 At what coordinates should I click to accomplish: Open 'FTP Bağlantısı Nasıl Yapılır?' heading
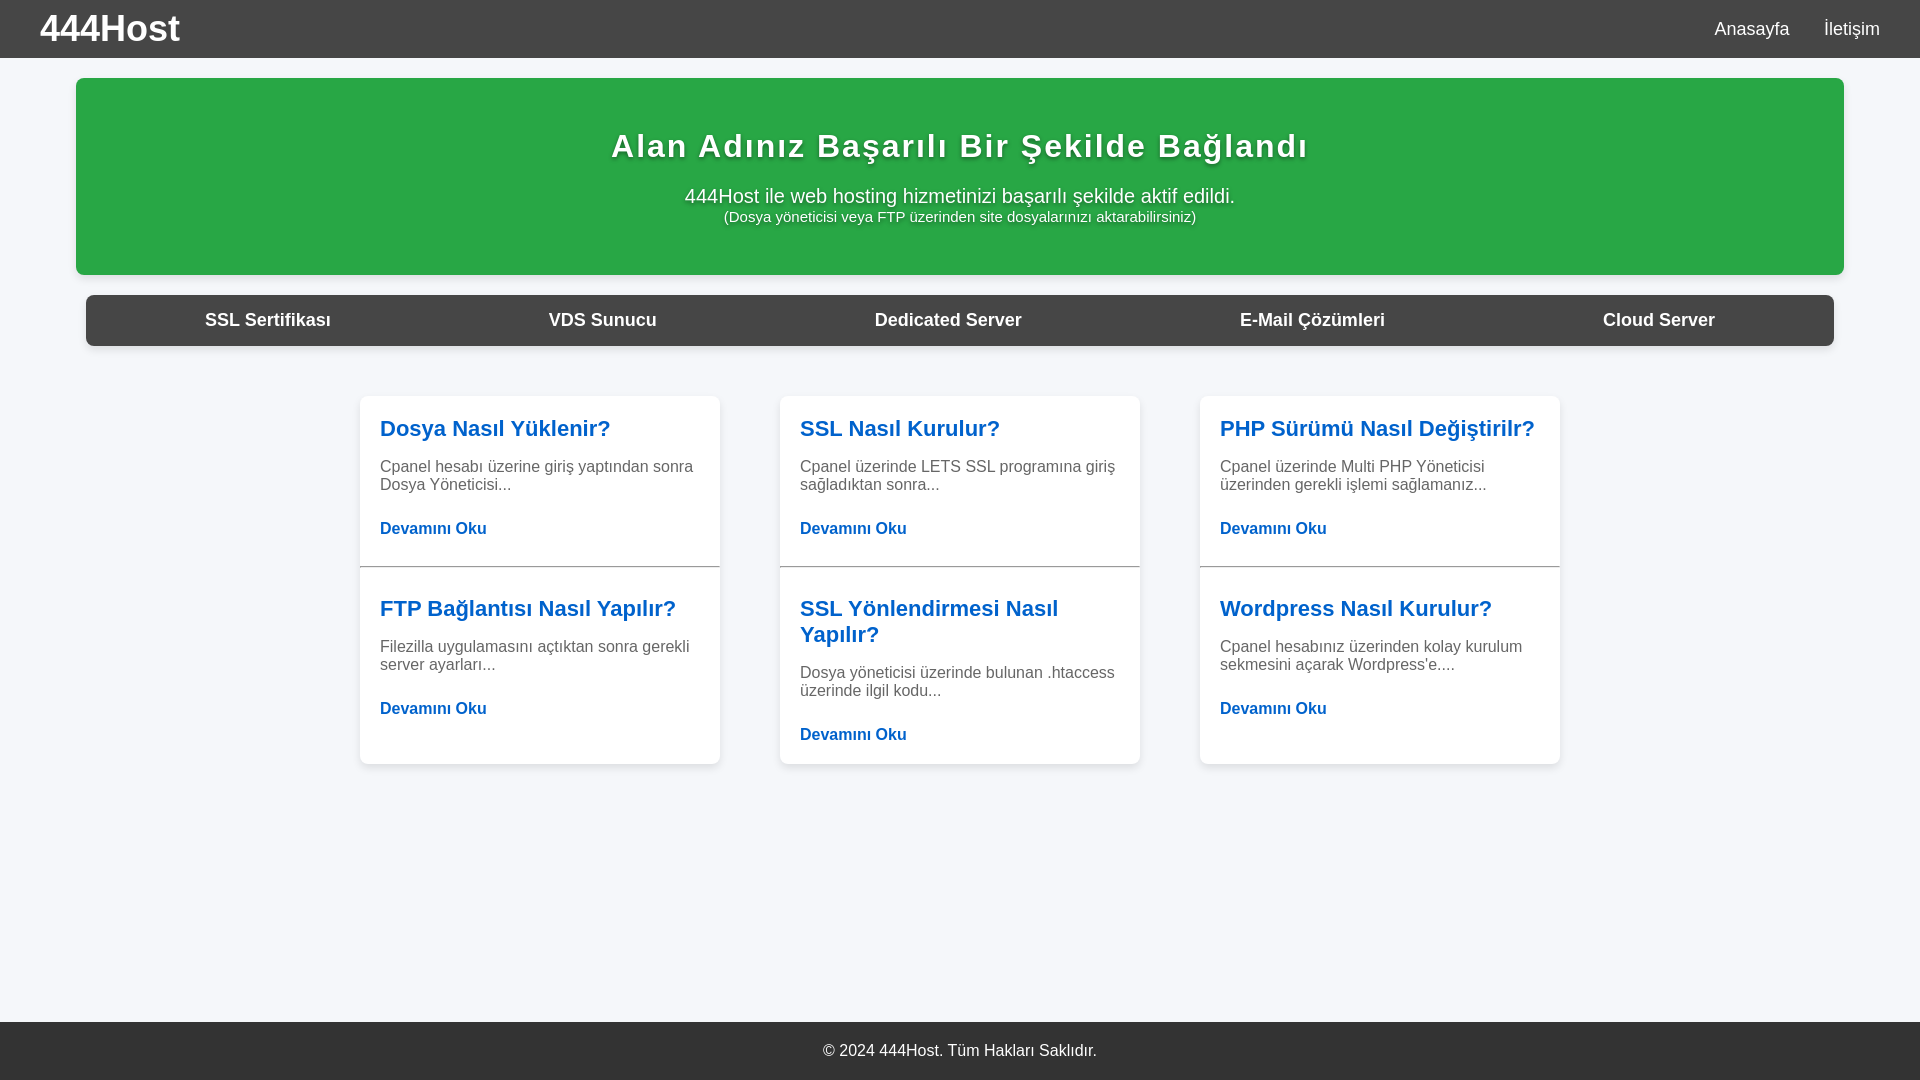coord(528,608)
